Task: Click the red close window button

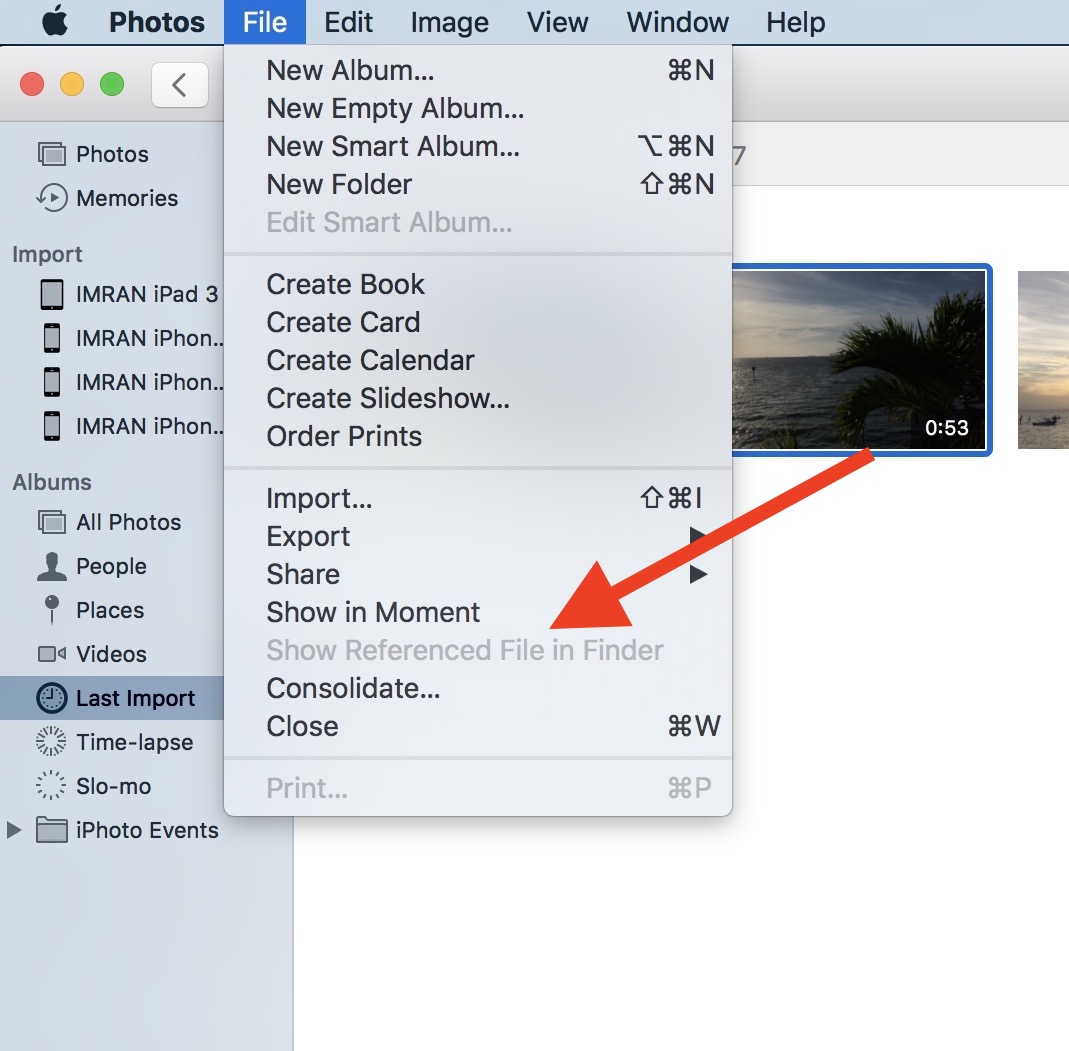Action: [32, 84]
